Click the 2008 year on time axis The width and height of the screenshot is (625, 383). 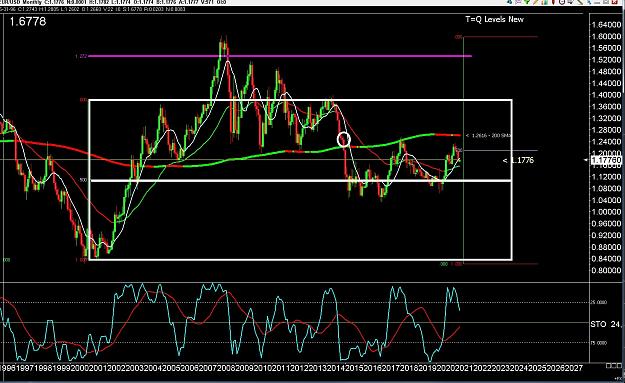tap(227, 368)
